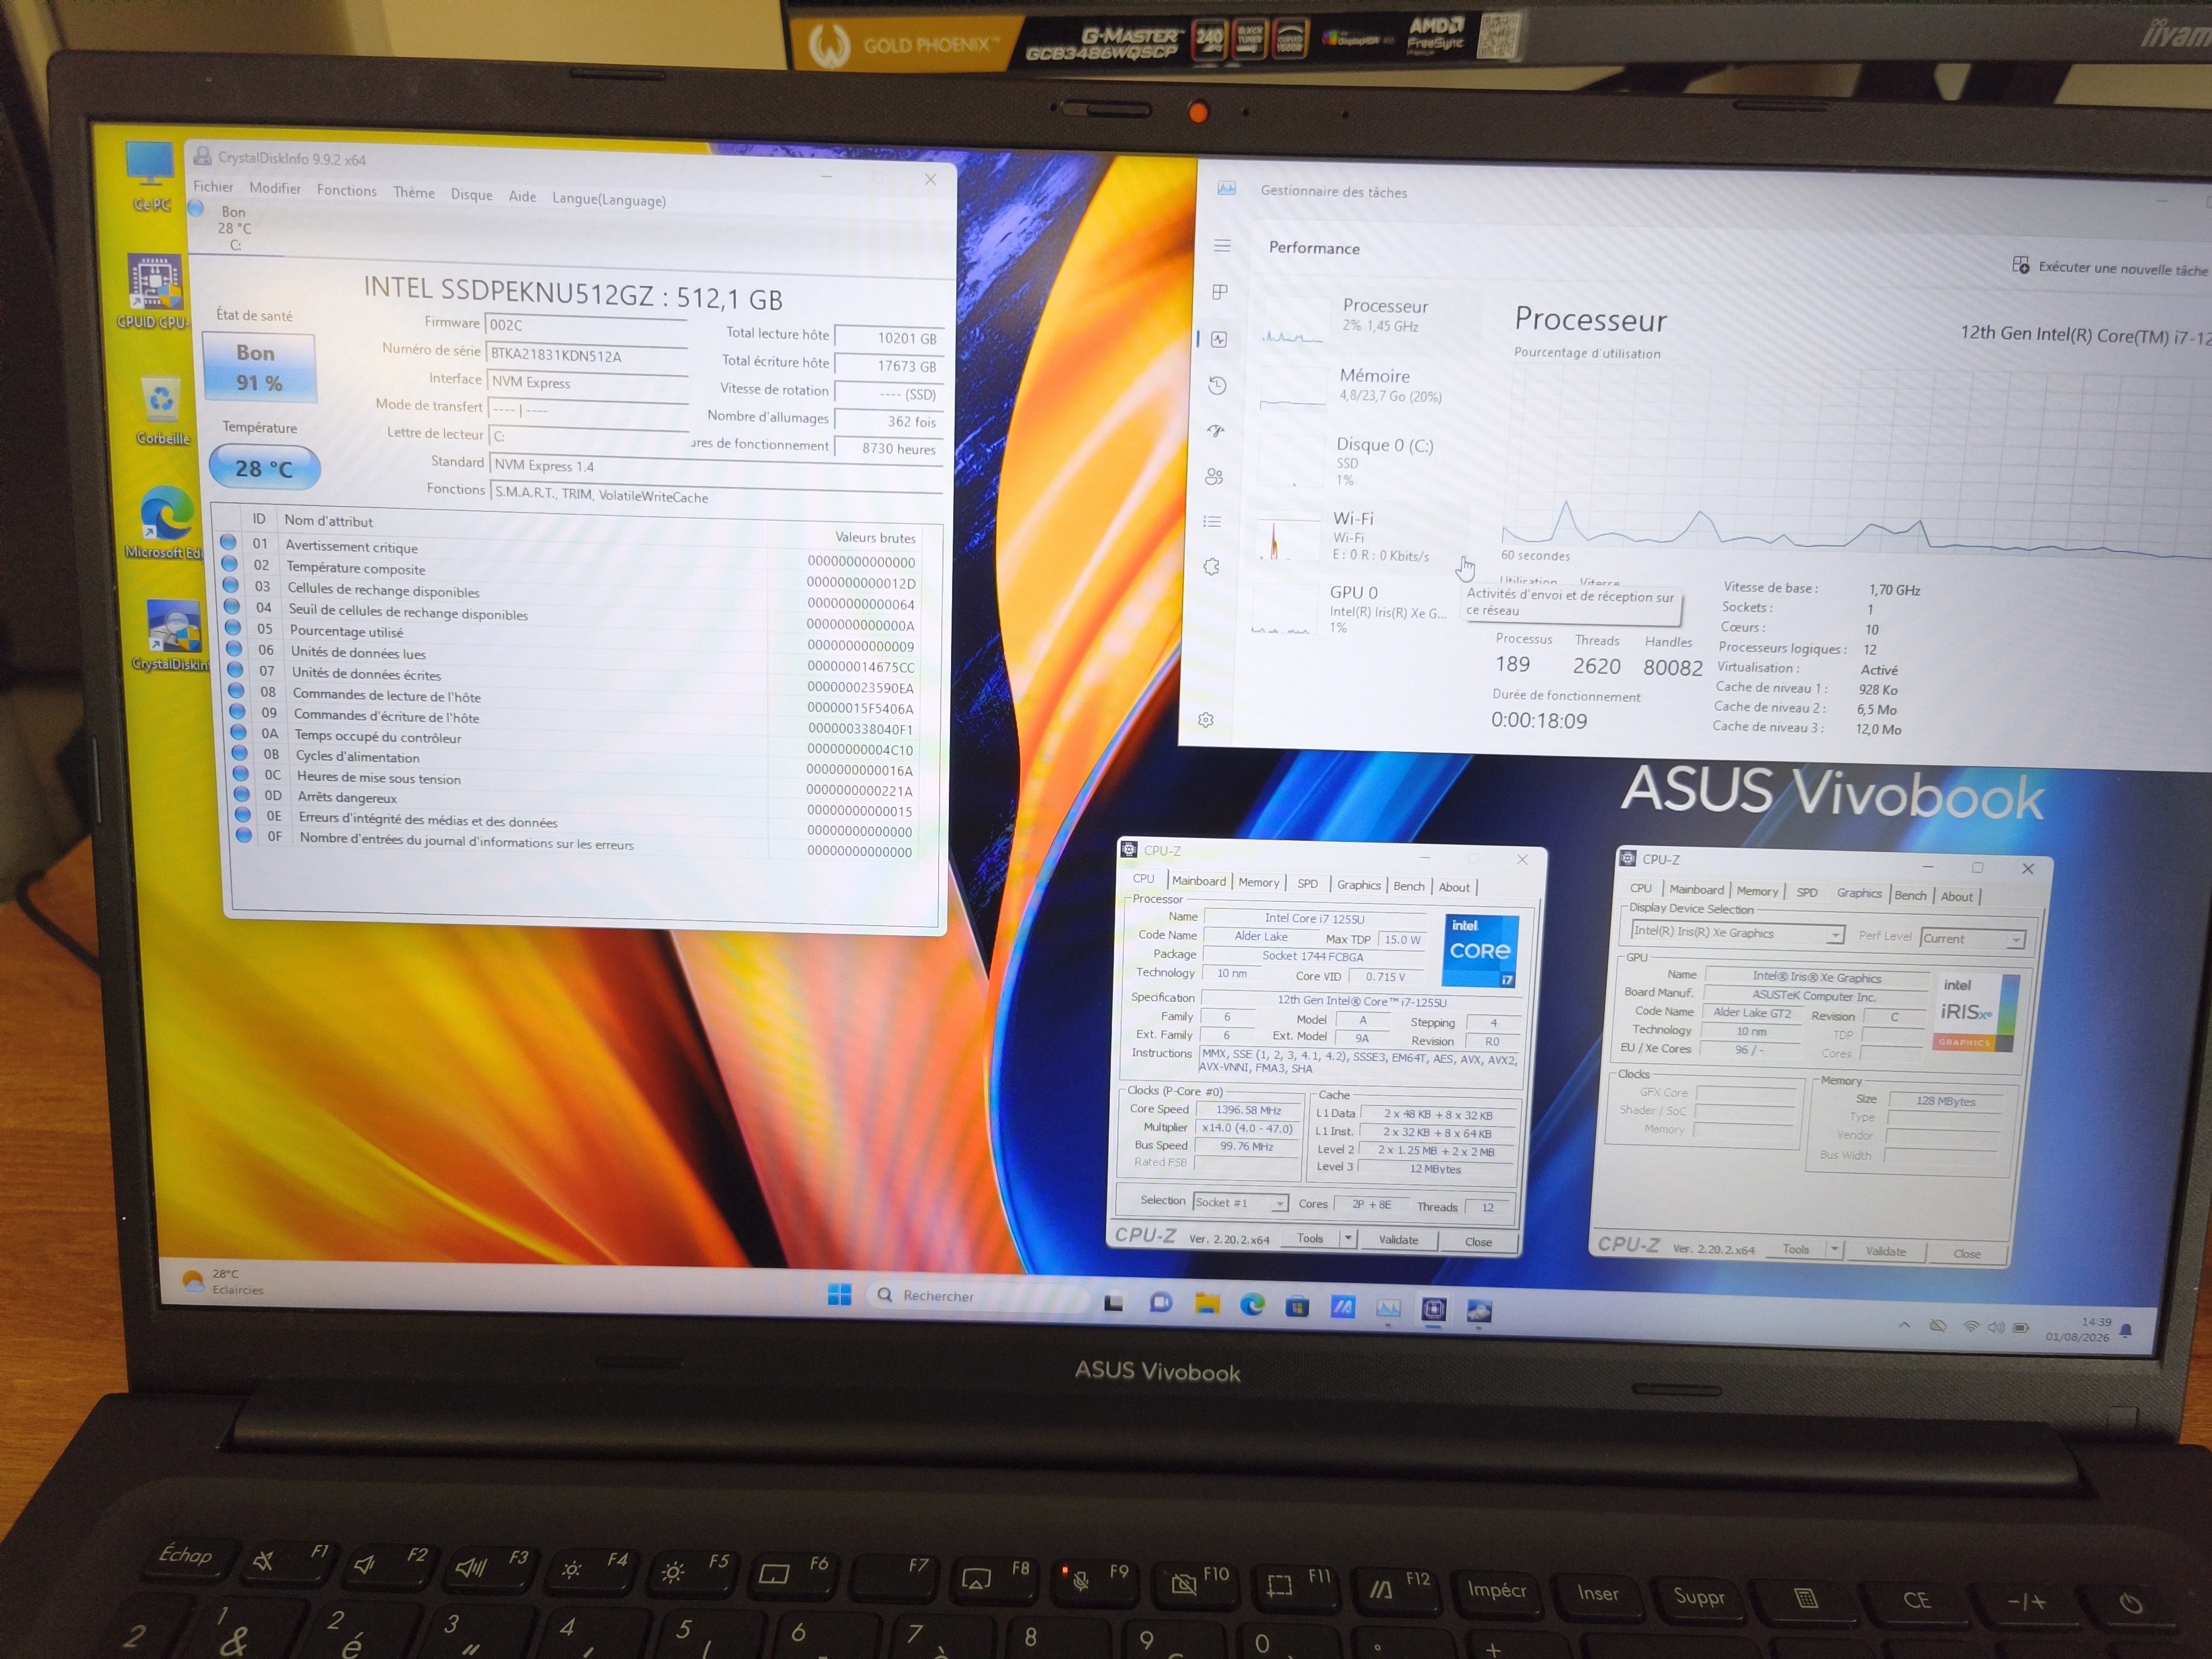Open the Disque menu in CrystalDiskInfo
The height and width of the screenshot is (1659, 2212).
tap(471, 195)
